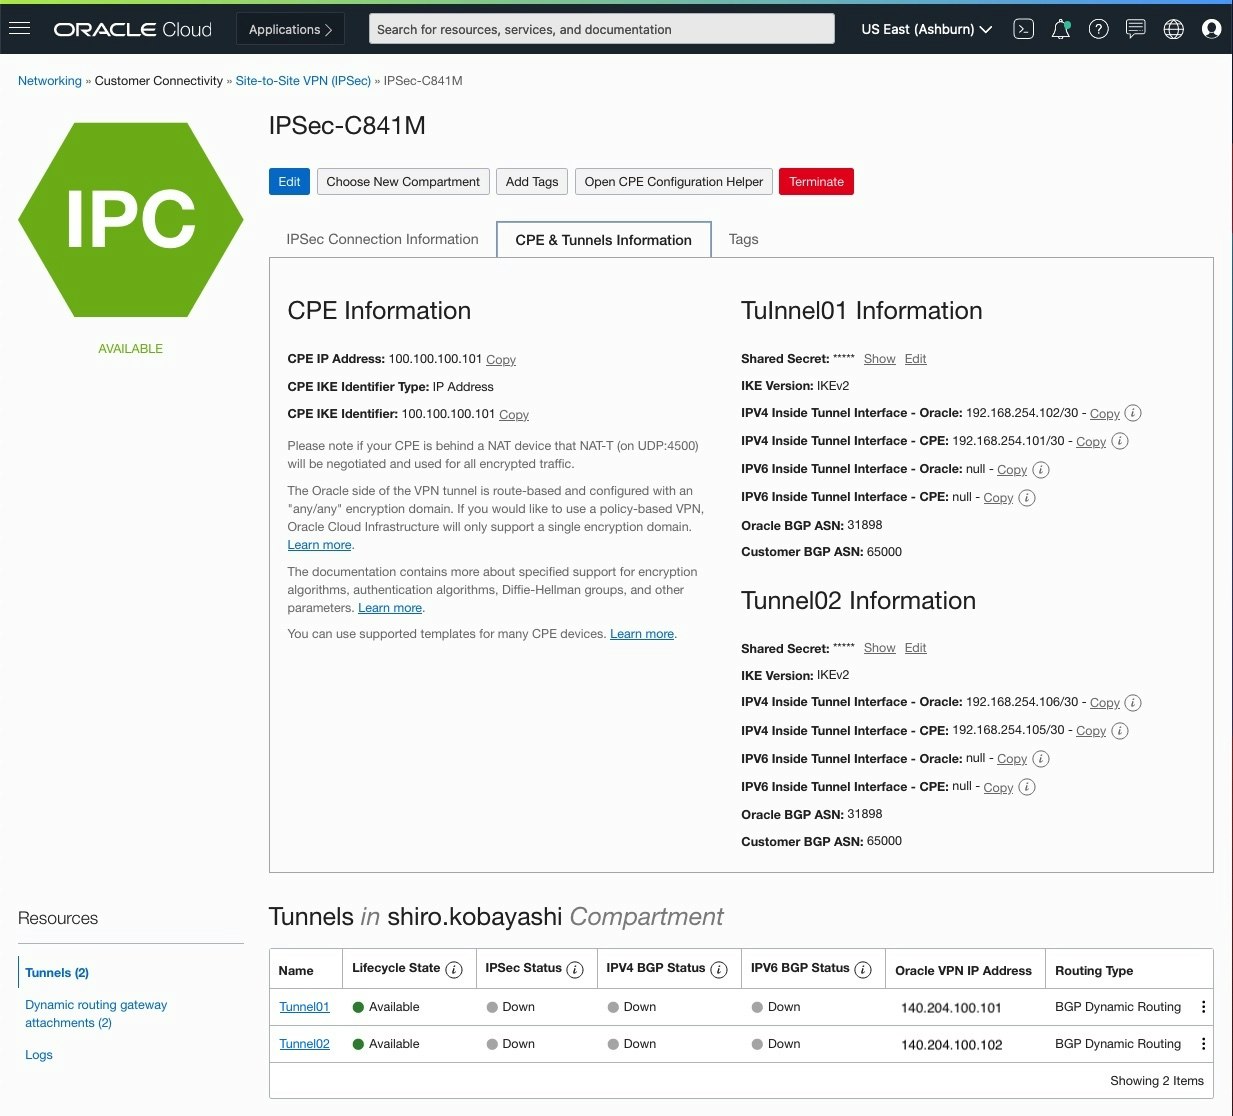Viewport: 1233px width, 1116px height.
Task: Copy Tunnel01 IPV4 Oracle interface 192.168.254.102/30
Action: tap(1105, 414)
